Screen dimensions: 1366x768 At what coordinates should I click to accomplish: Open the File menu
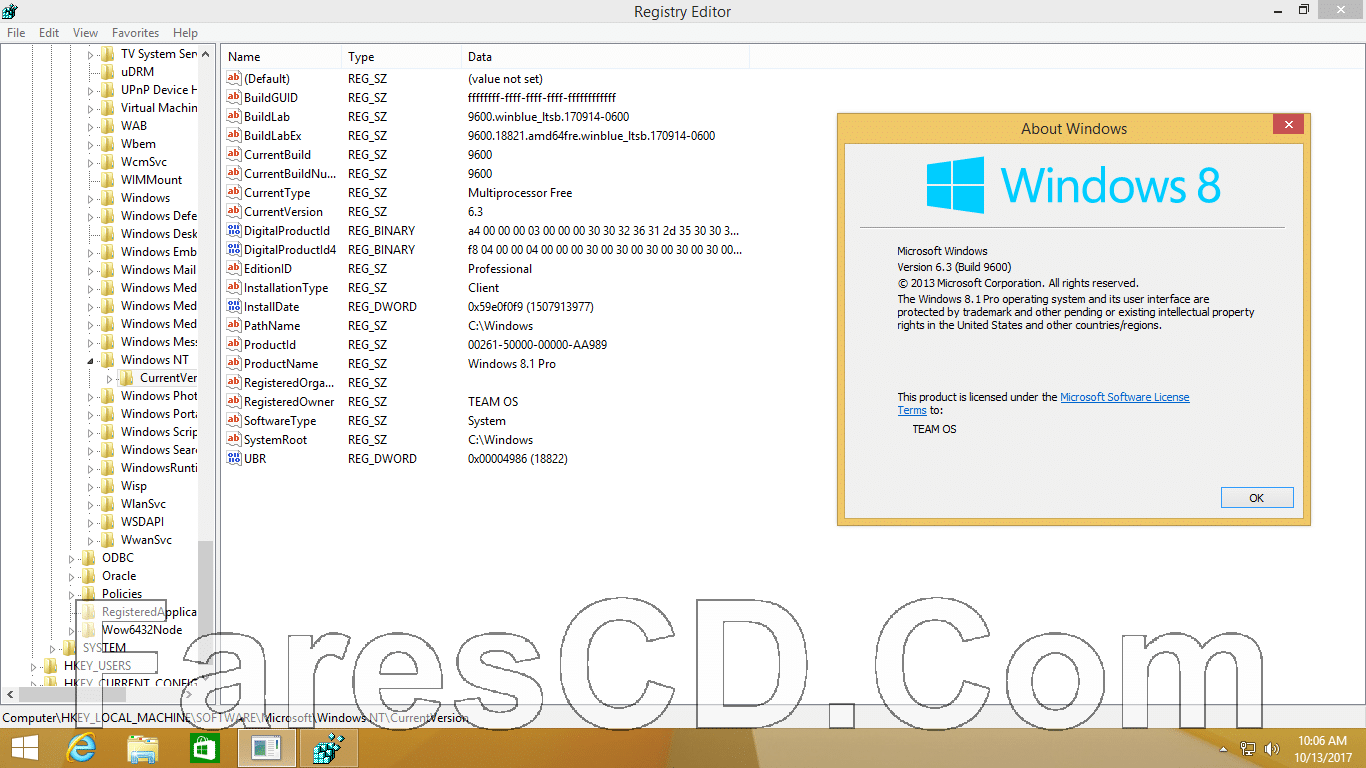click(x=16, y=33)
